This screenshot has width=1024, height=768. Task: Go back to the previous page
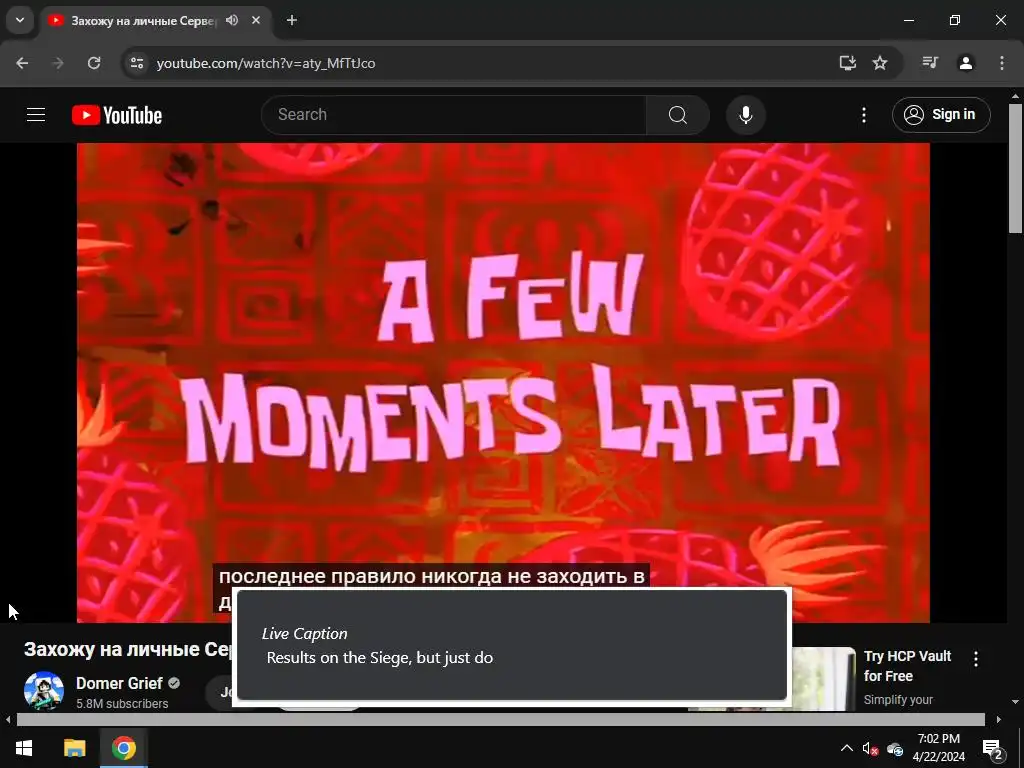point(22,63)
